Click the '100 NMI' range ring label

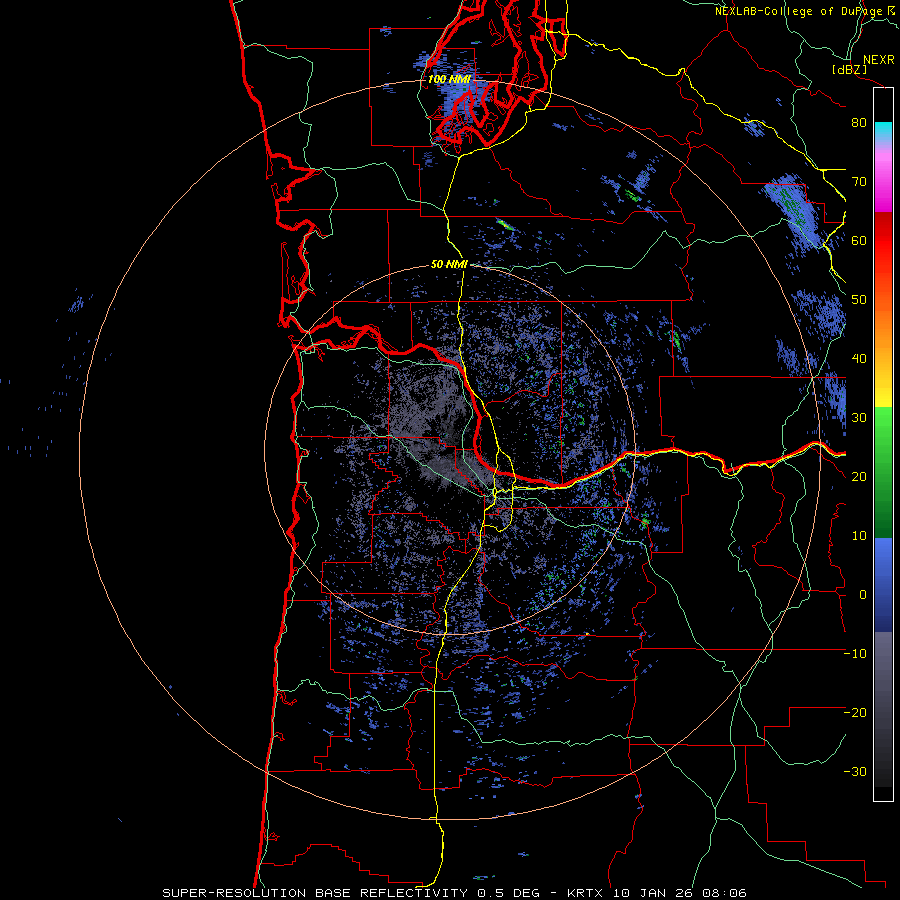coord(449,79)
